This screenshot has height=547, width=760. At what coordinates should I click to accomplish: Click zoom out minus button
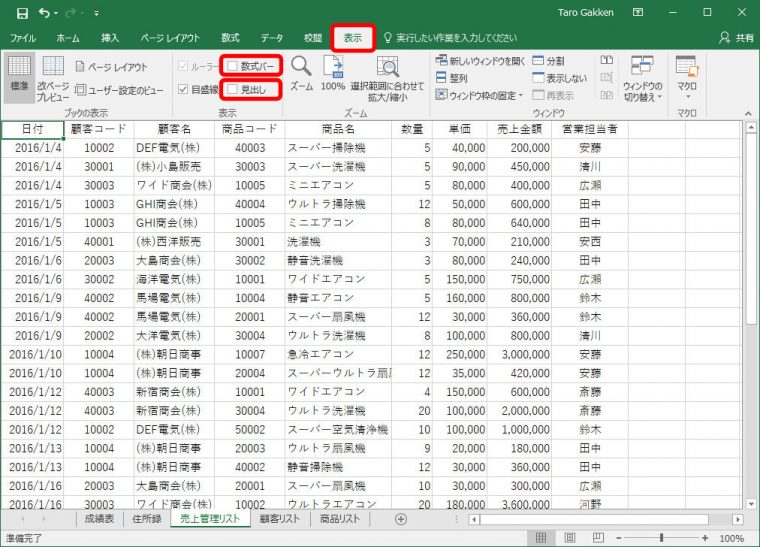tap(619, 538)
